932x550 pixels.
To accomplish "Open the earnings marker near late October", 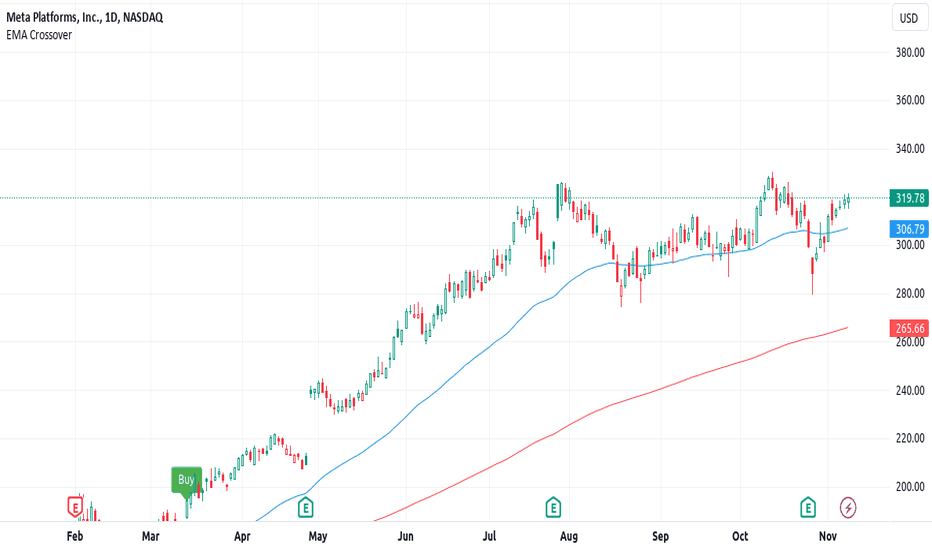I will [x=807, y=507].
